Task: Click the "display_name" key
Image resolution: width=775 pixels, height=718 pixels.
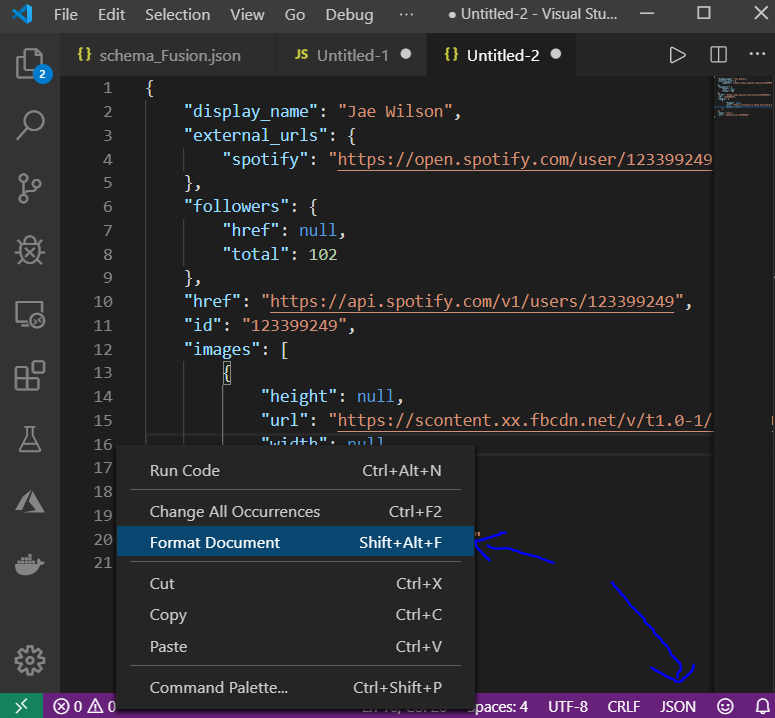Action: pyautogui.click(x=251, y=112)
